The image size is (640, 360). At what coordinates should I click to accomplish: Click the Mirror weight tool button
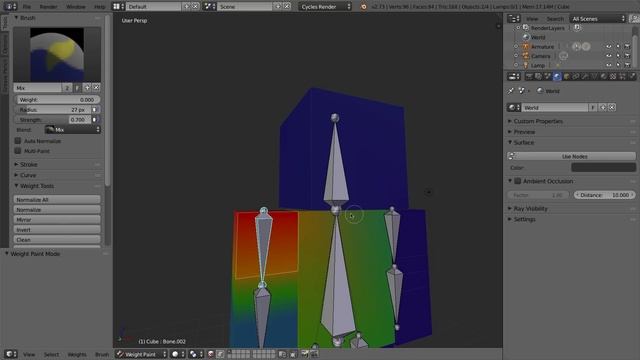(57, 220)
